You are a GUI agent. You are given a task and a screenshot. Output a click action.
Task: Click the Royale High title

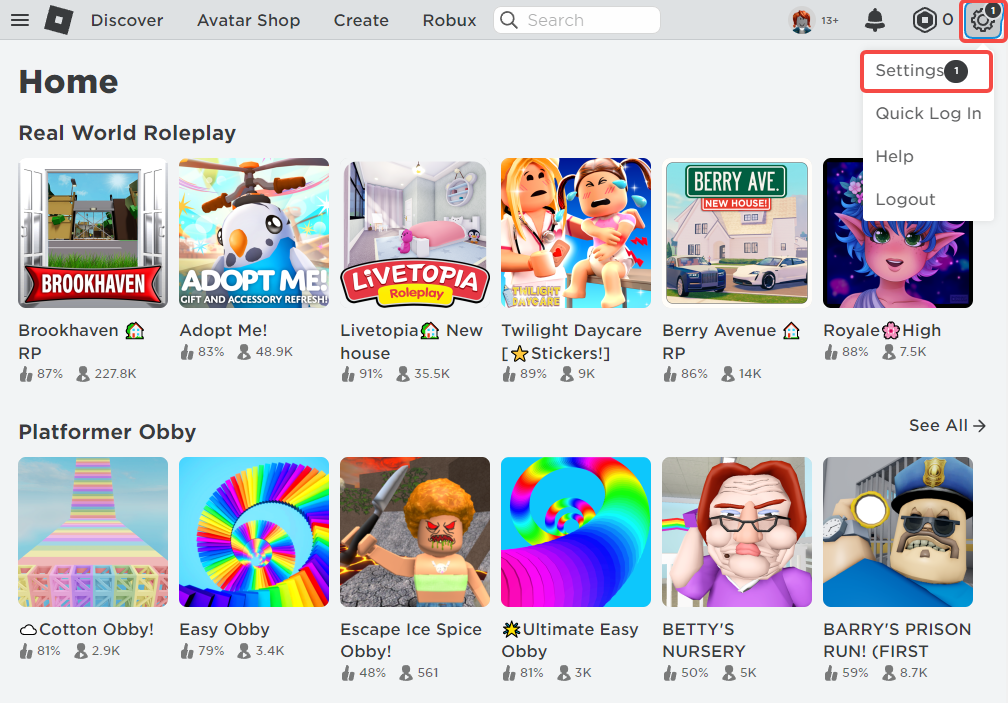click(882, 330)
